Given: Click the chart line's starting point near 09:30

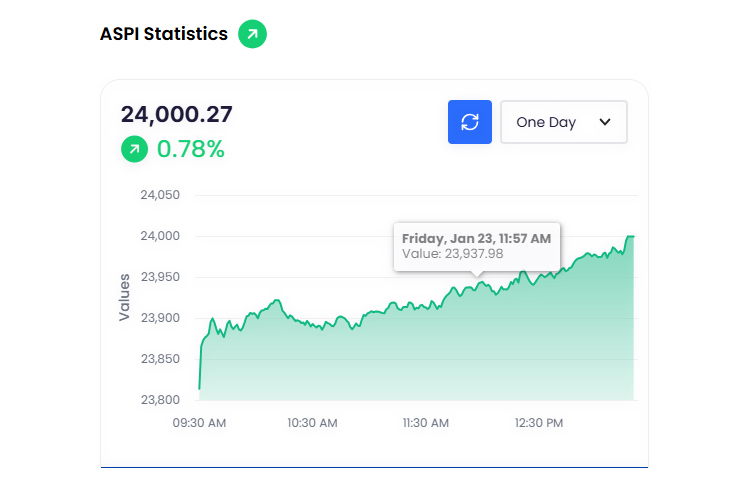Looking at the screenshot, I should pyautogui.click(x=200, y=388).
